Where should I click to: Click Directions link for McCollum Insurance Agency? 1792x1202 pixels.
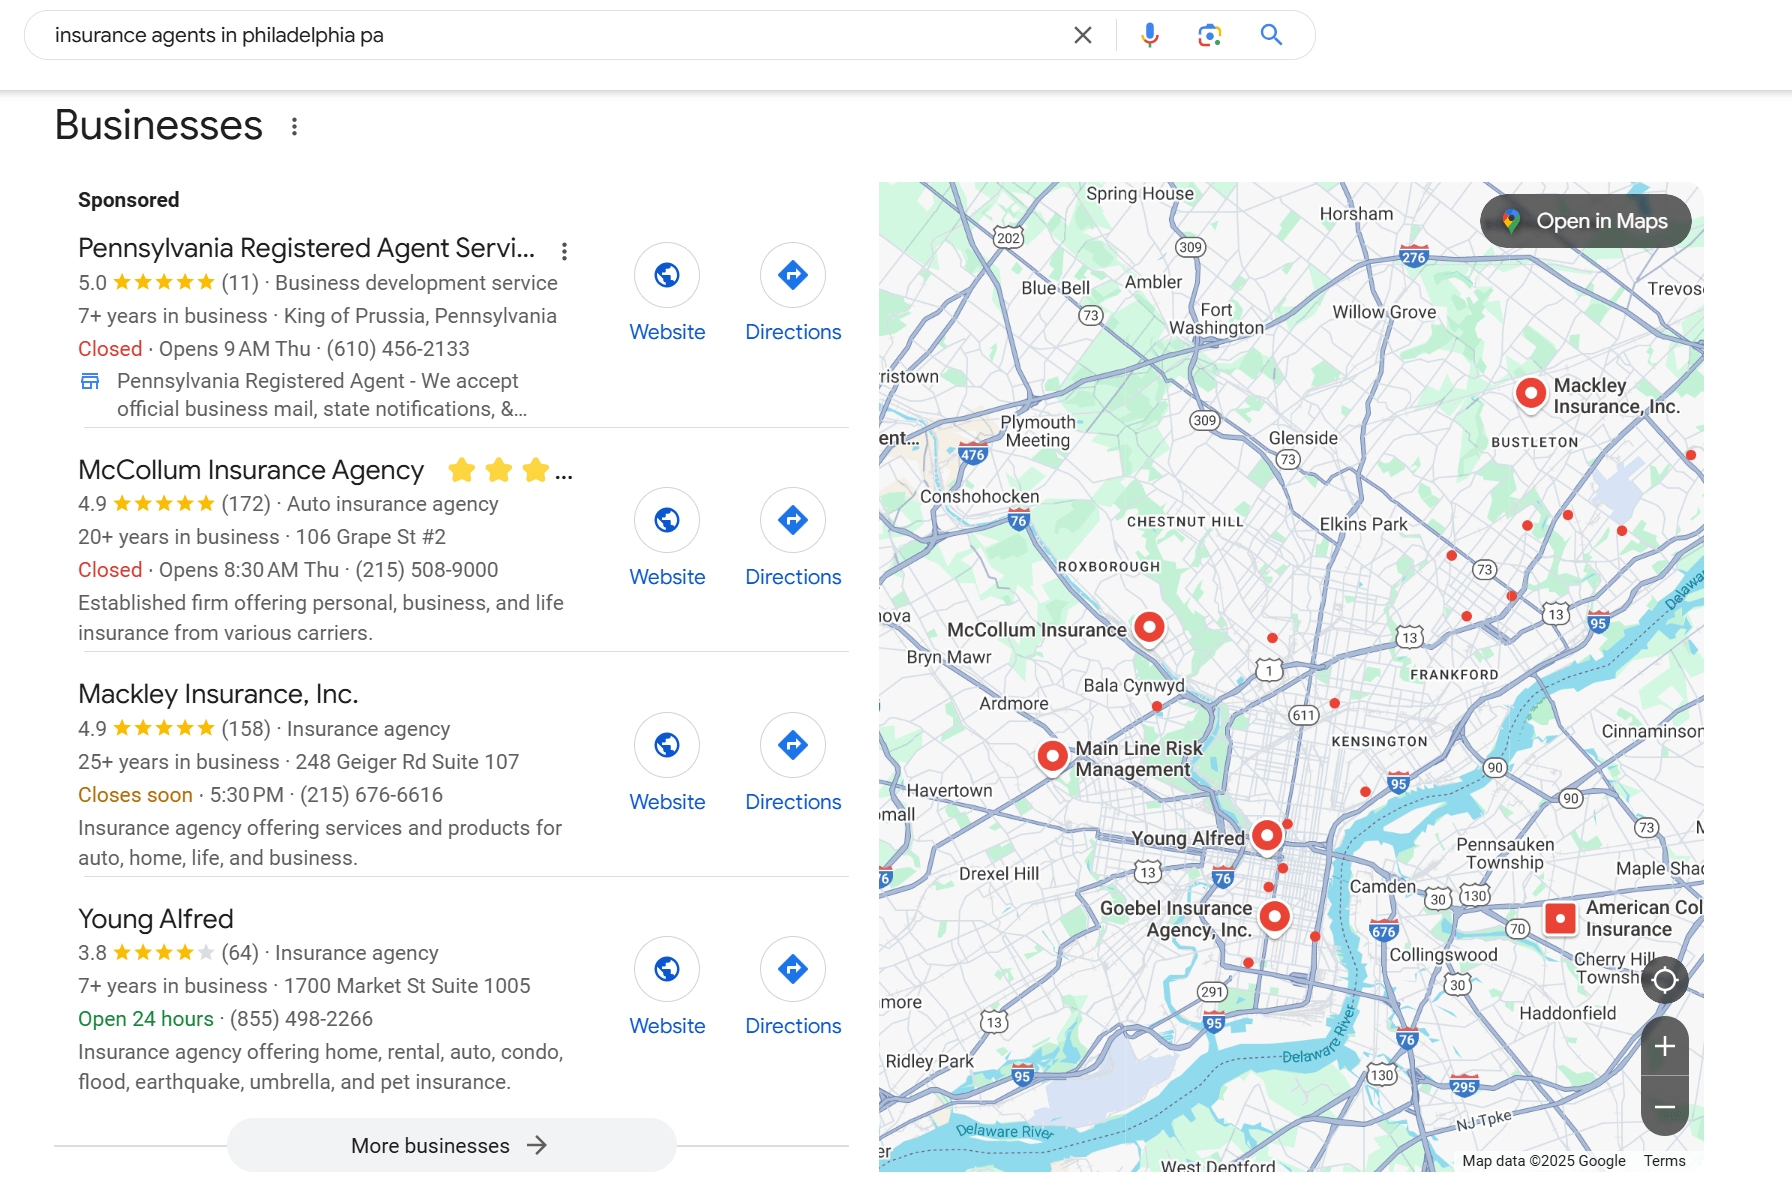pos(793,577)
